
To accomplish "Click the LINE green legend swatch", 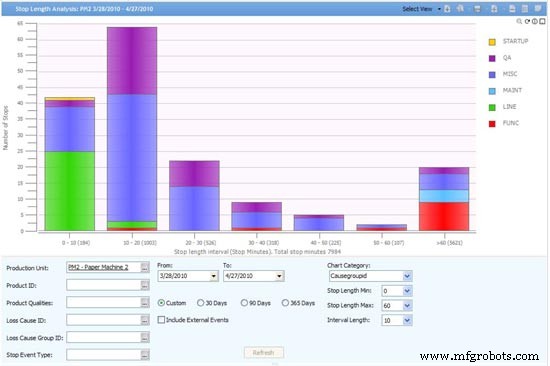I will coord(492,107).
